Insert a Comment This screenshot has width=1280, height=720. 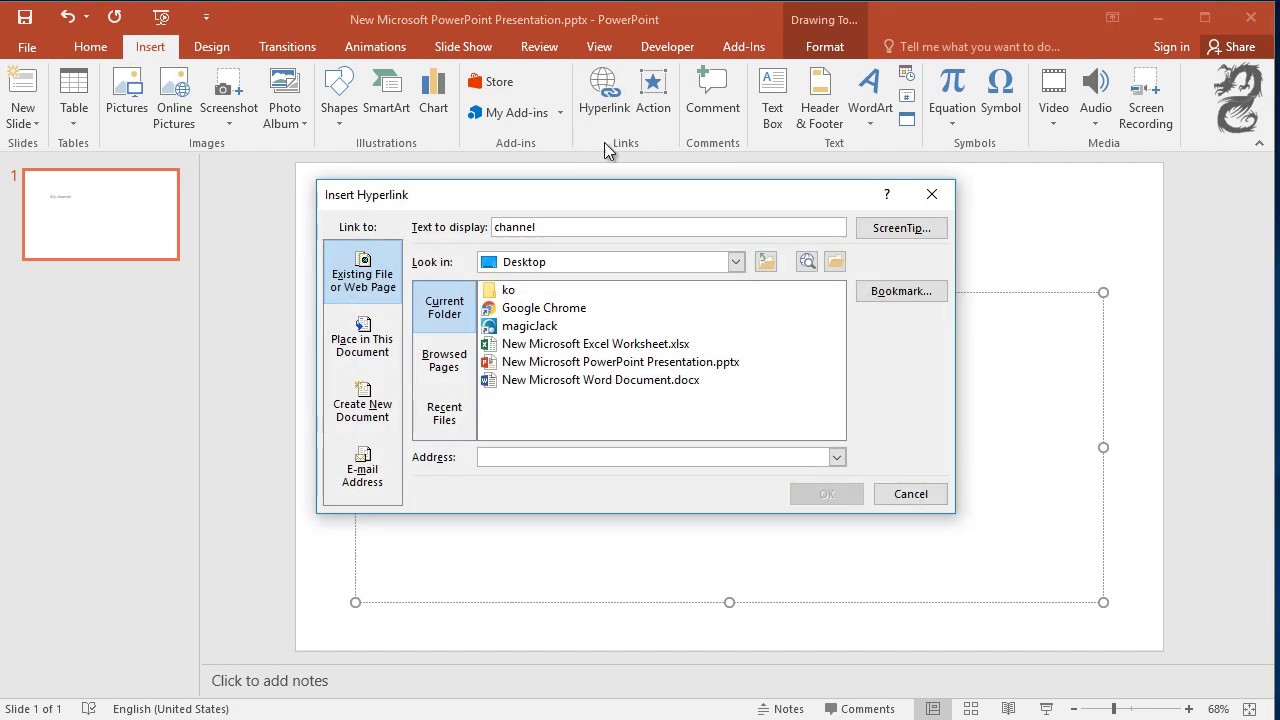713,92
